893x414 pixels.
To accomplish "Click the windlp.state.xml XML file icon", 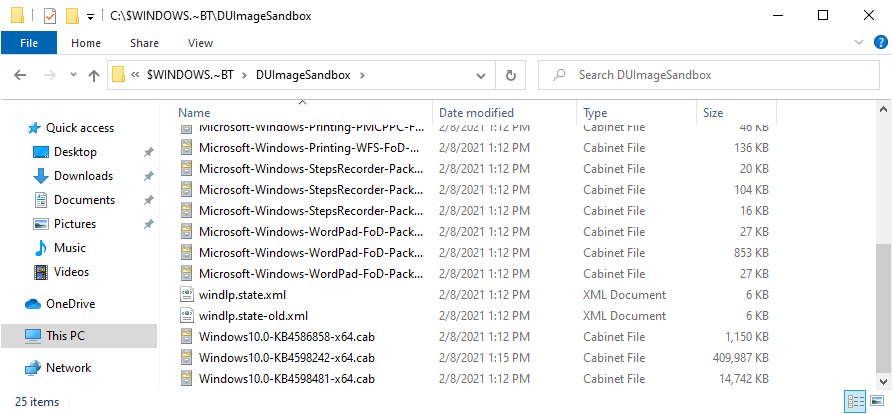I will [x=187, y=294].
